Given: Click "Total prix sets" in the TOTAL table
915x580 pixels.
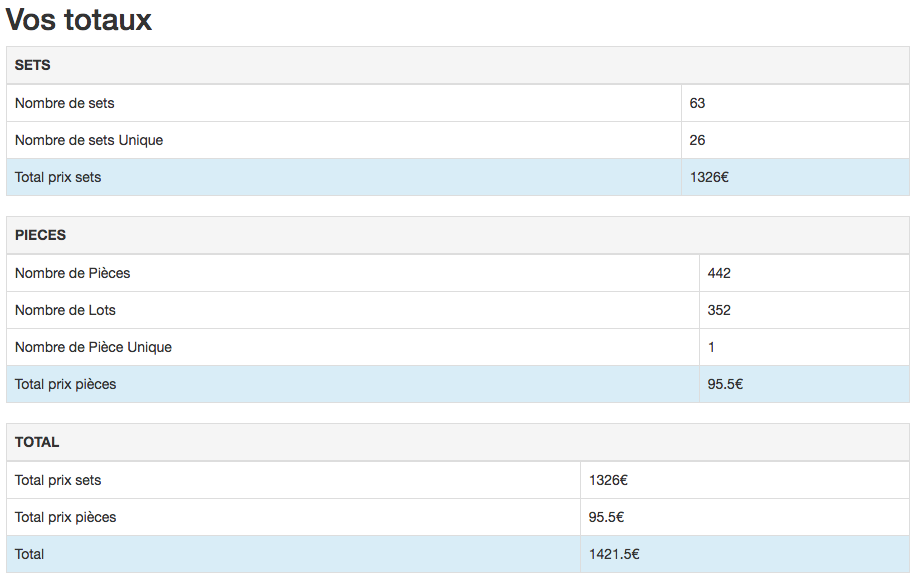Looking at the screenshot, I should pos(58,480).
